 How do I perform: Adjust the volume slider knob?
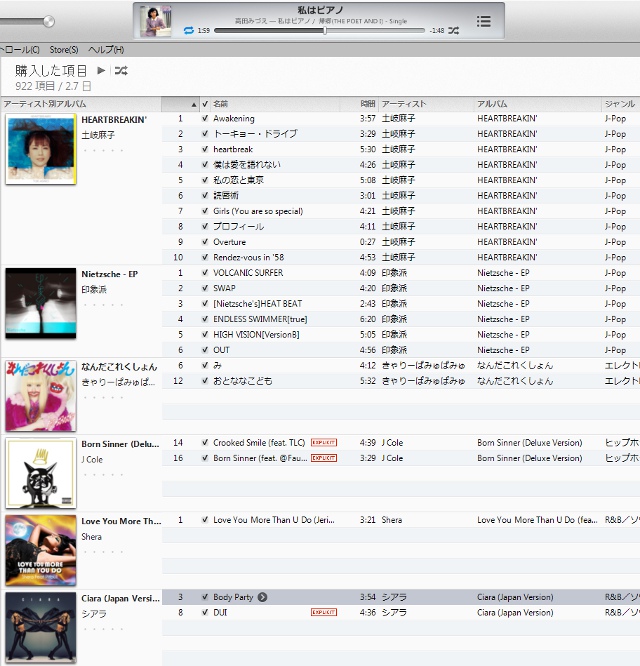click(x=49, y=21)
